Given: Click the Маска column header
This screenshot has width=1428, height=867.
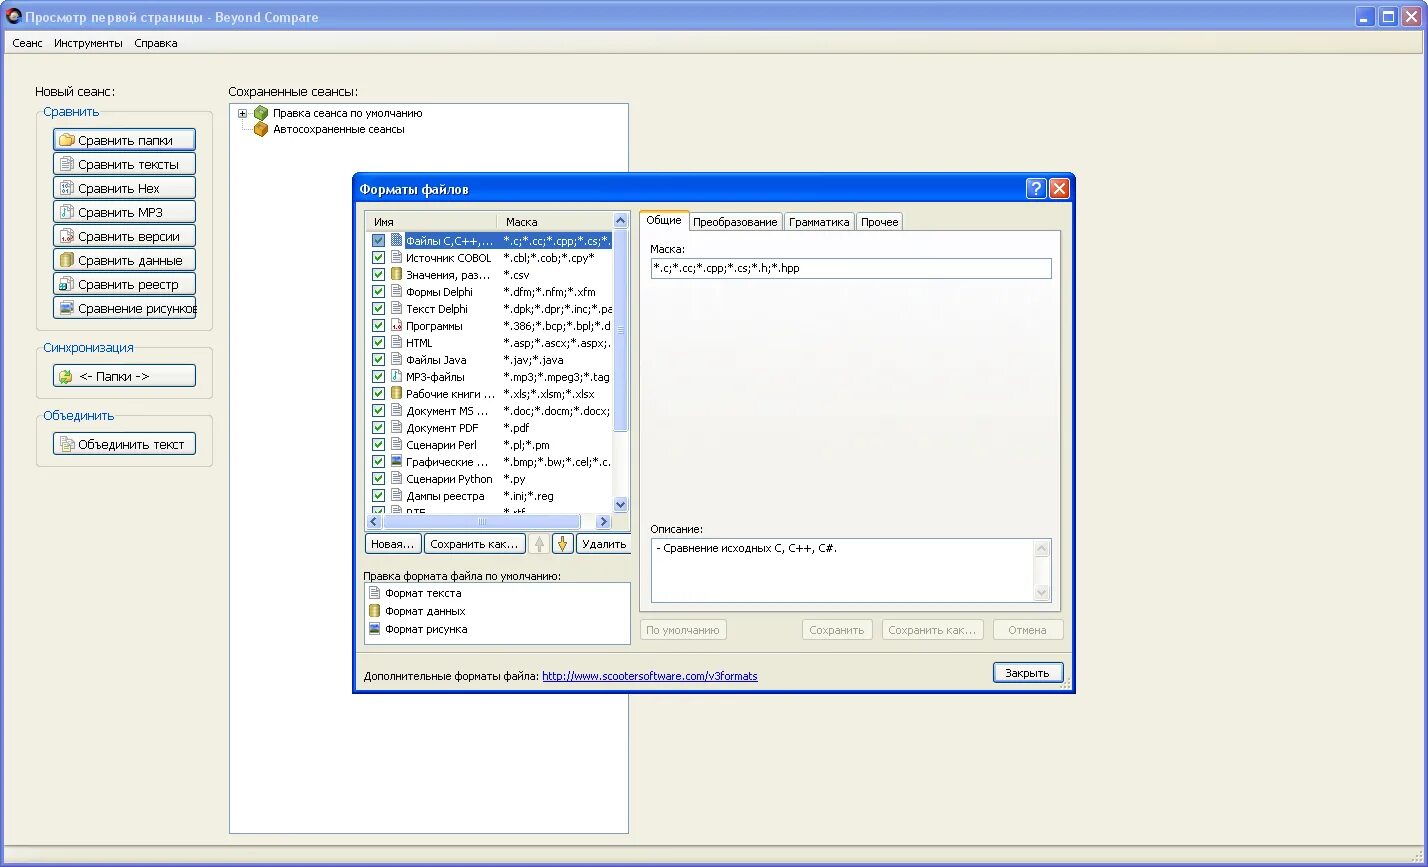Looking at the screenshot, I should click(x=555, y=221).
